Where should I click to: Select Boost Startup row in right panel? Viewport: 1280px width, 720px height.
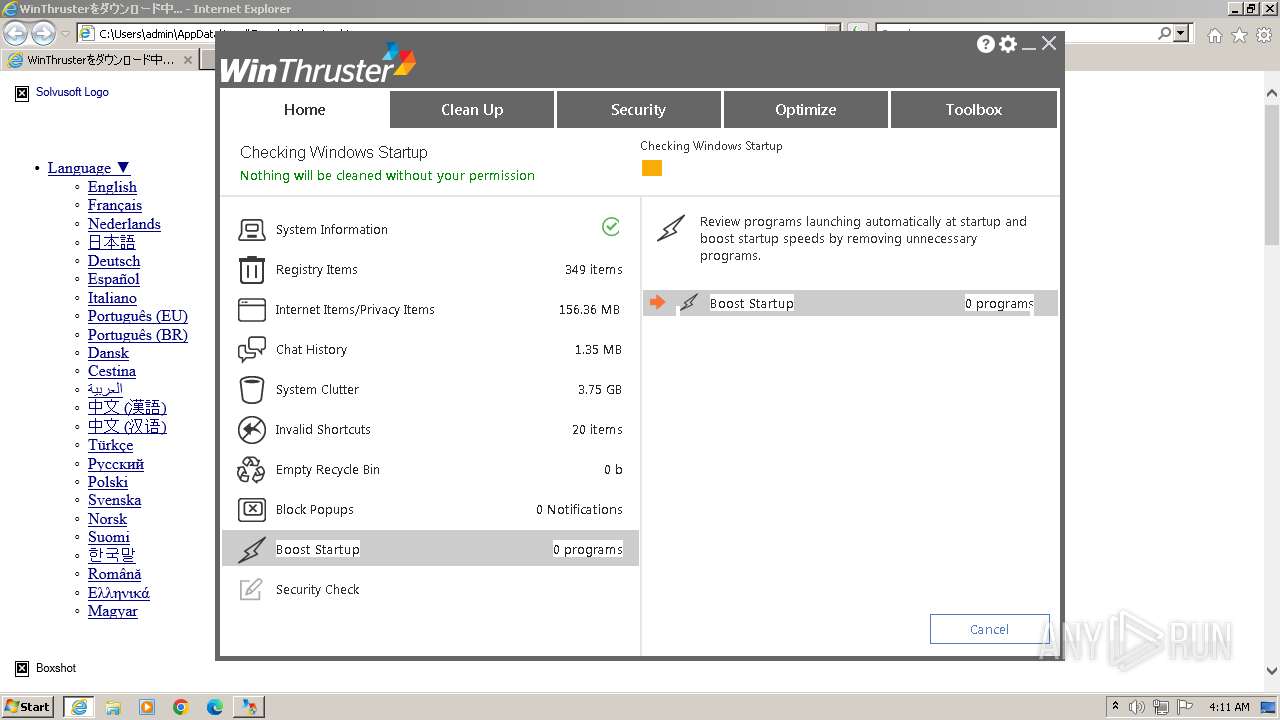tap(850, 303)
